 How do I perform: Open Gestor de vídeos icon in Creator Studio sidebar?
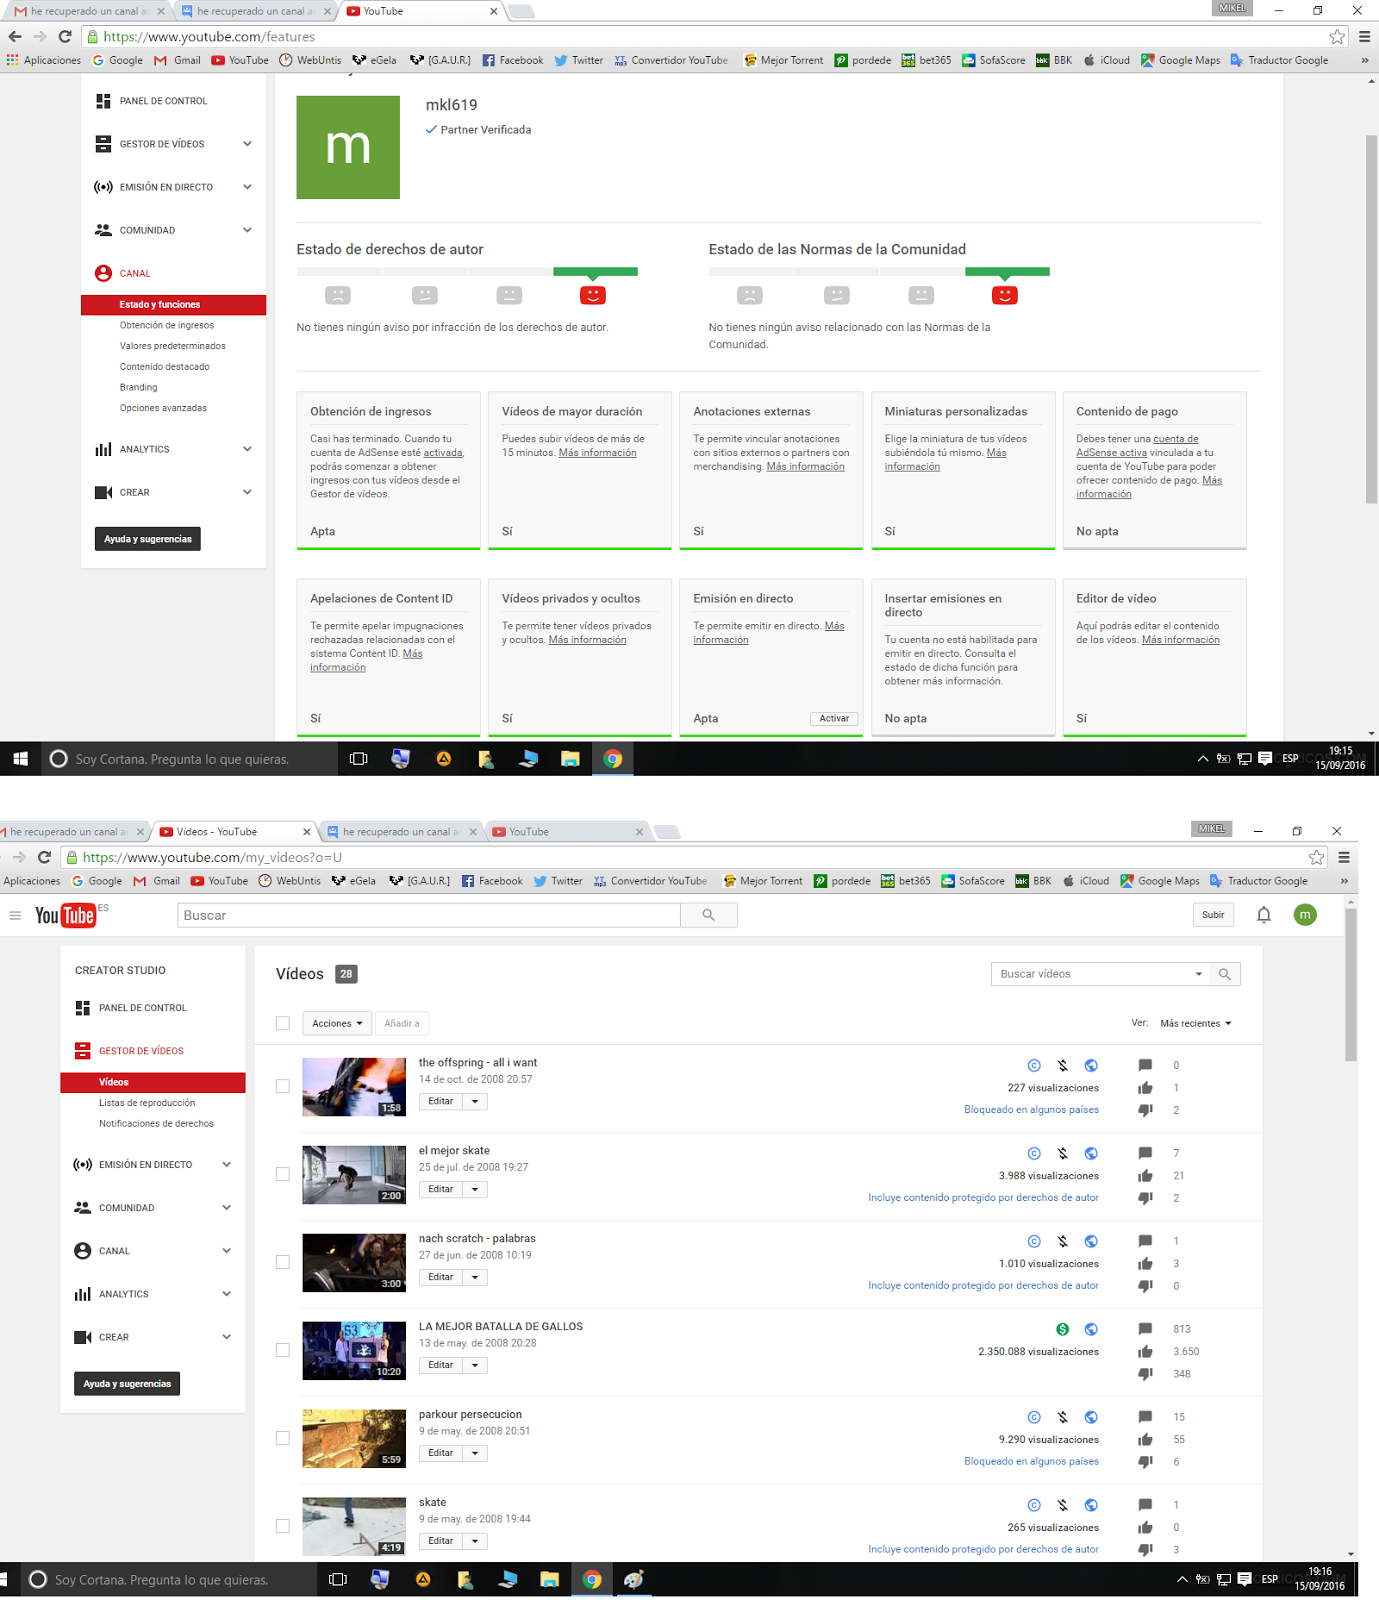[83, 1051]
